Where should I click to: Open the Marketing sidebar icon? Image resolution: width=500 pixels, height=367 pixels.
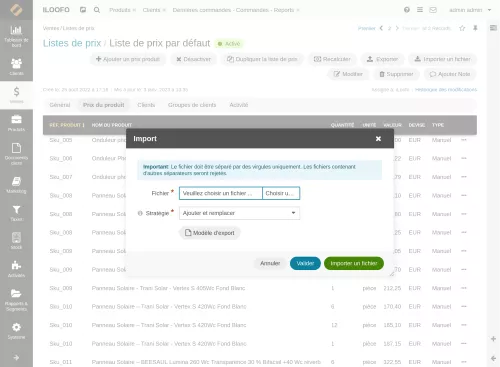click(x=16, y=185)
